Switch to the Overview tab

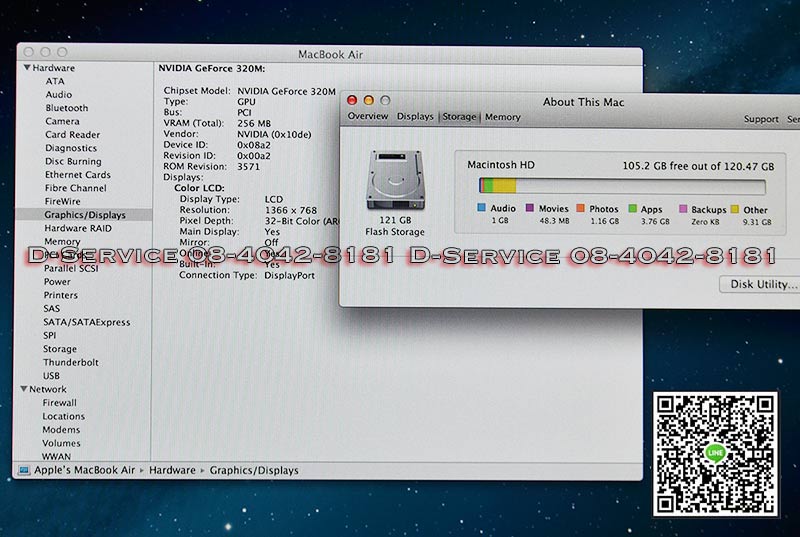(x=367, y=116)
